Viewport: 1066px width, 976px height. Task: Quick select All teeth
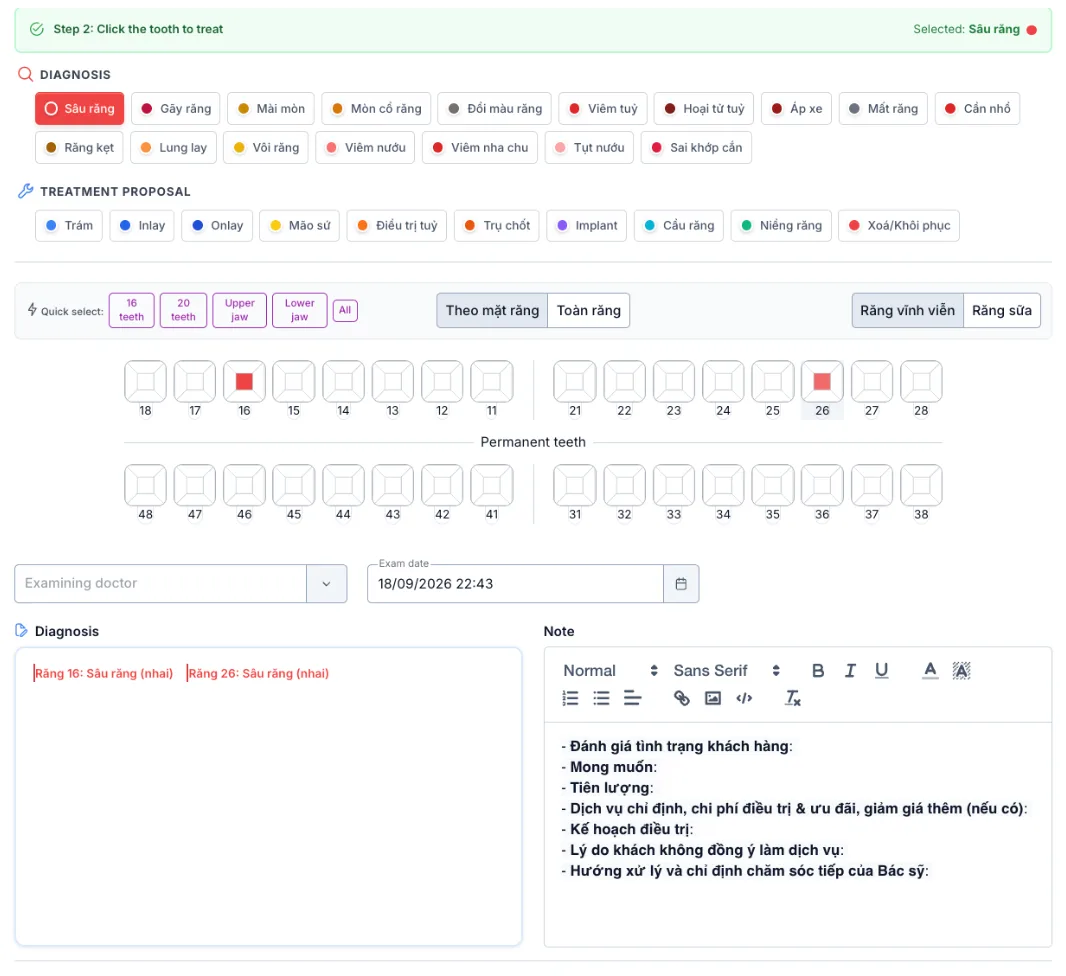tap(345, 311)
